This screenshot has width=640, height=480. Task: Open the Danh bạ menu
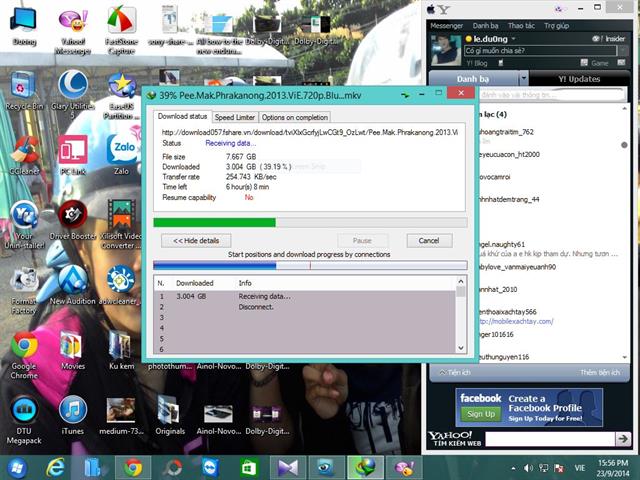486,25
